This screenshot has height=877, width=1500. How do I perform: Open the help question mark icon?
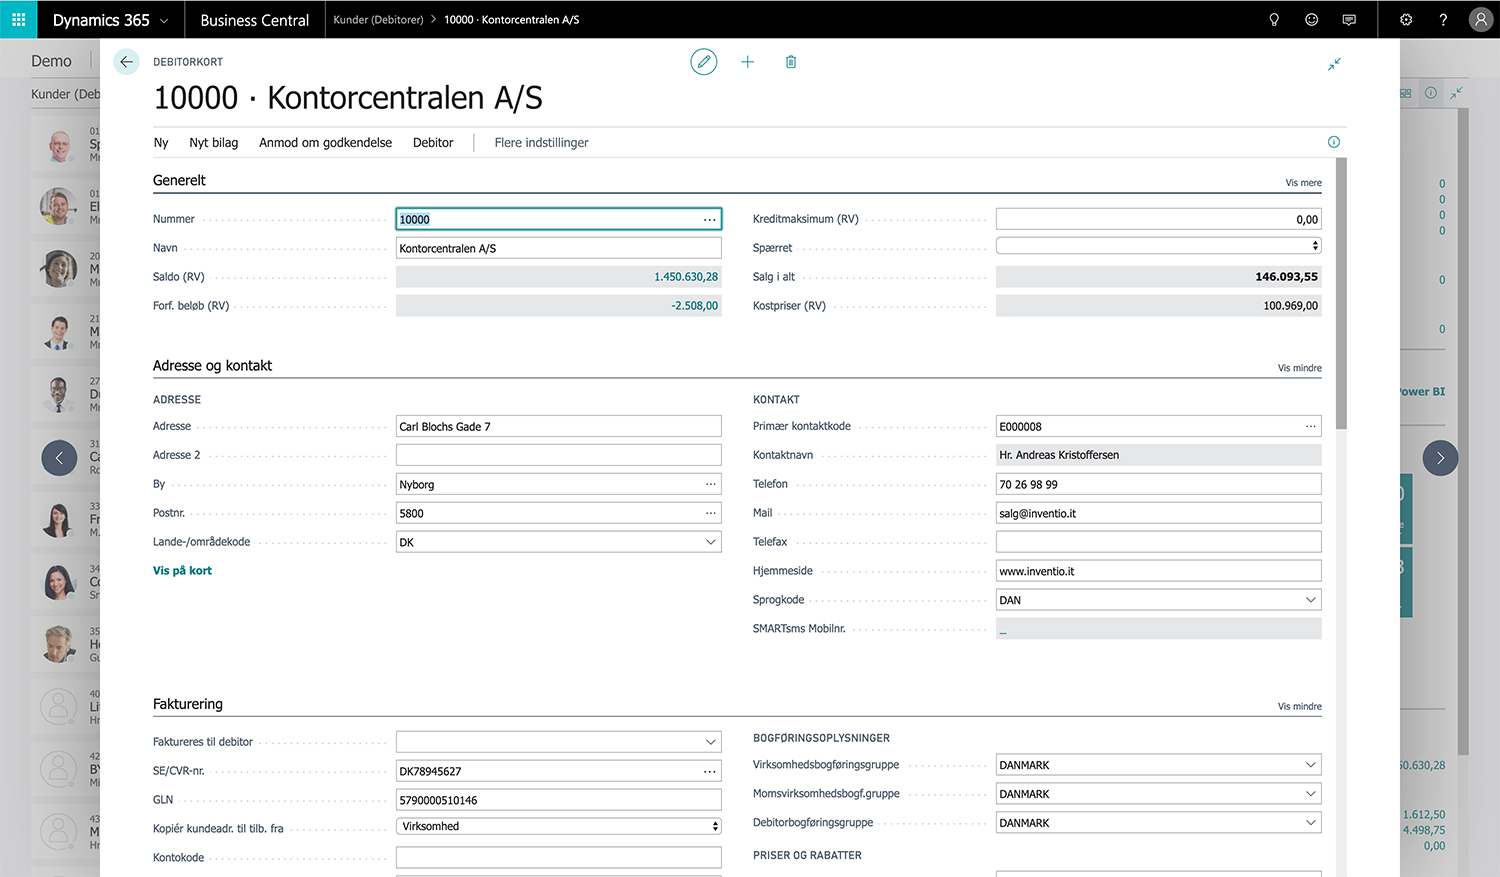click(1443, 20)
